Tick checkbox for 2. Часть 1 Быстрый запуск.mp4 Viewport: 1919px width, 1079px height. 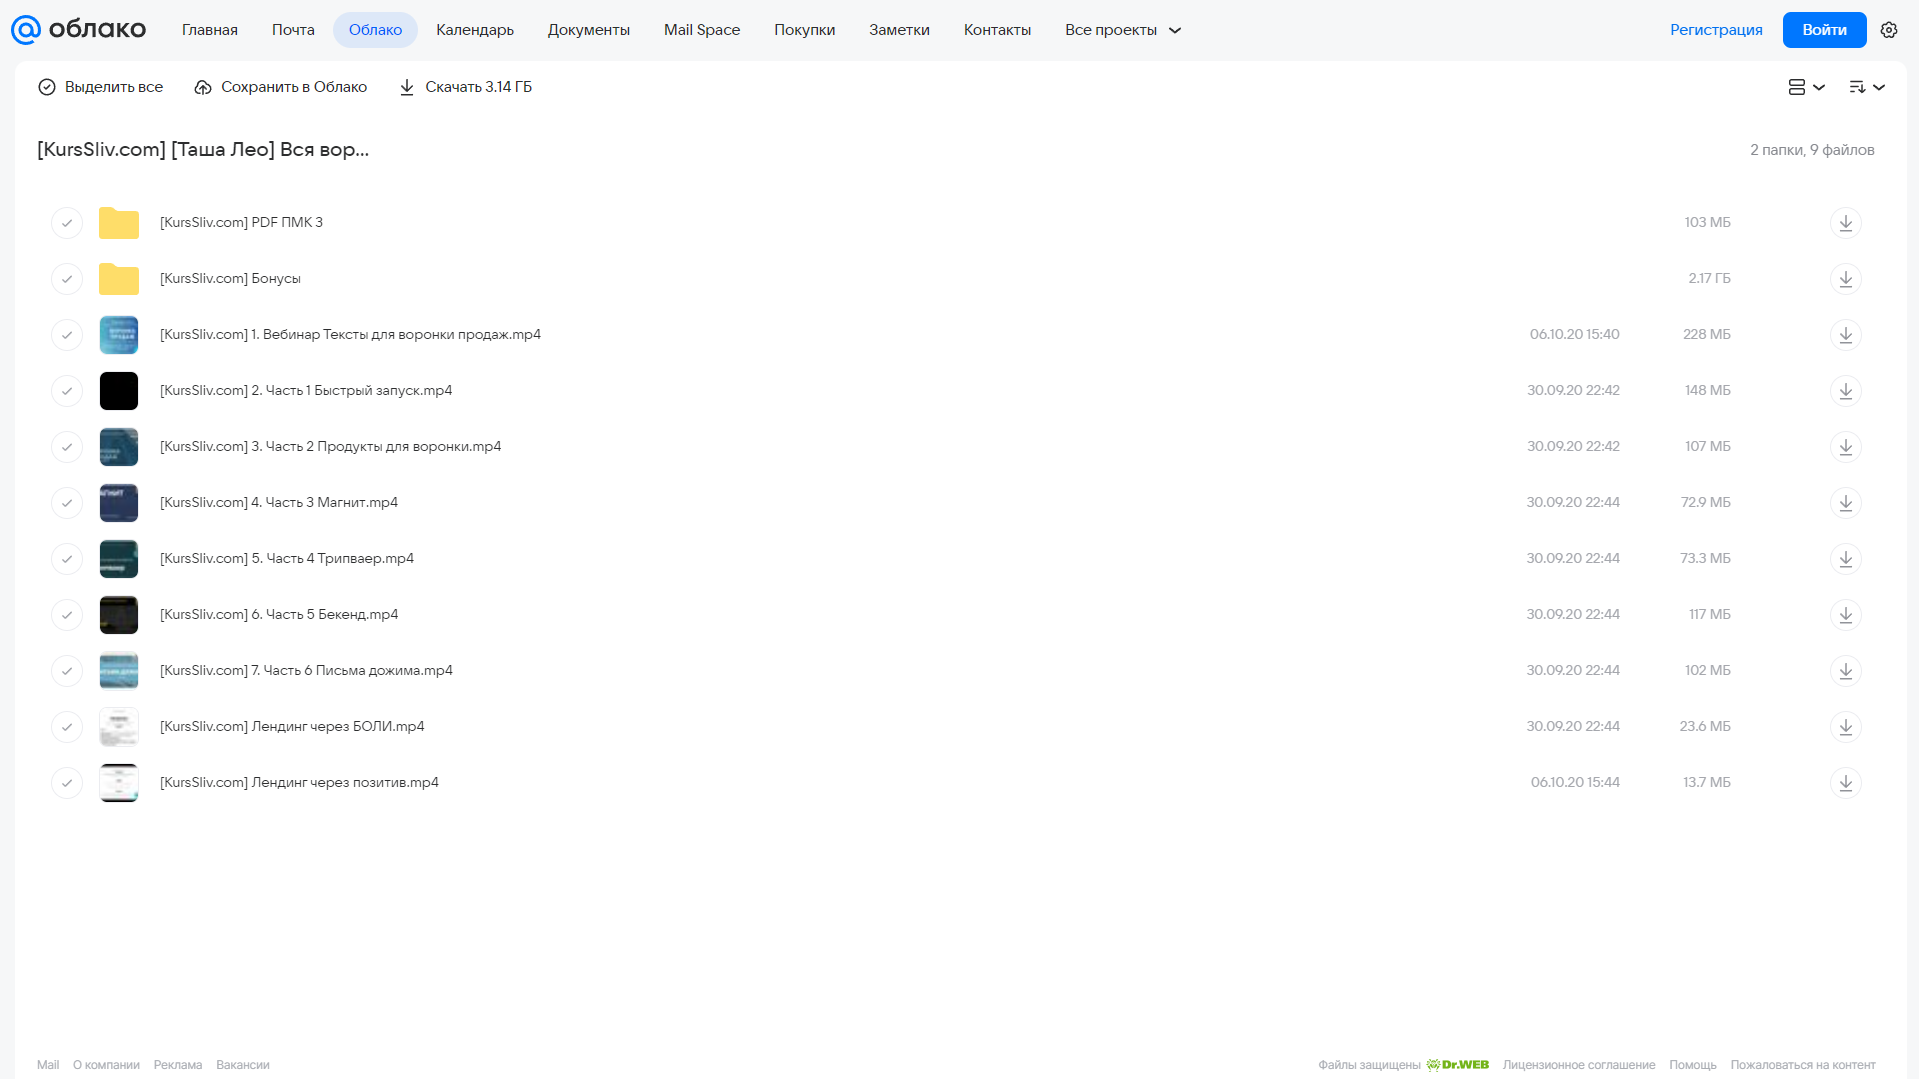67,390
